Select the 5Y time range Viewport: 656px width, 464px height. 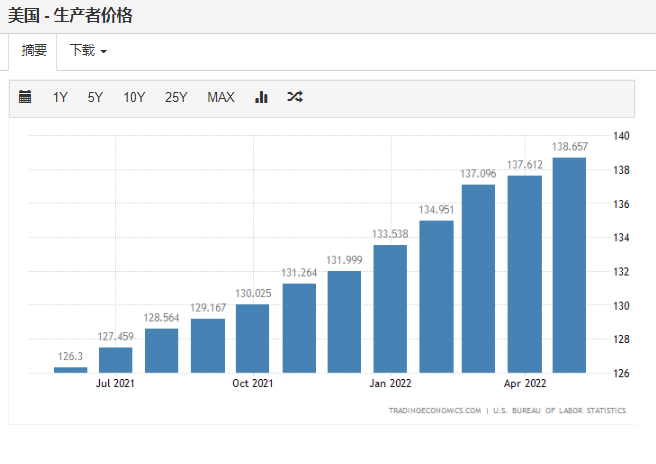coord(95,97)
